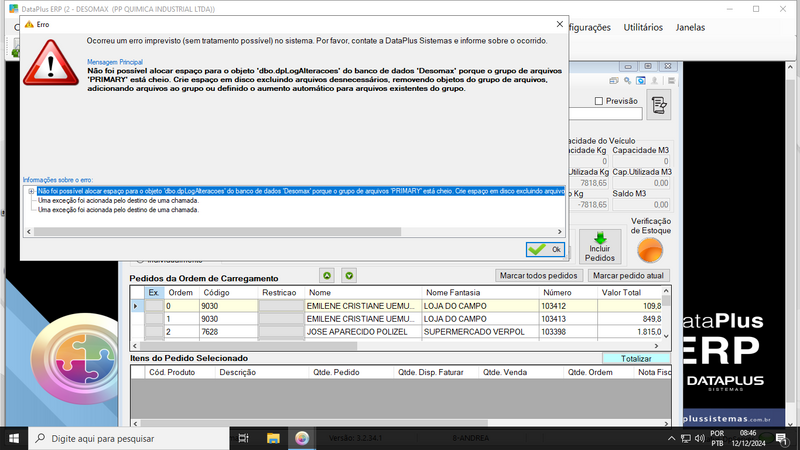
Task: Open Task View on the taskbar
Action: point(244,438)
